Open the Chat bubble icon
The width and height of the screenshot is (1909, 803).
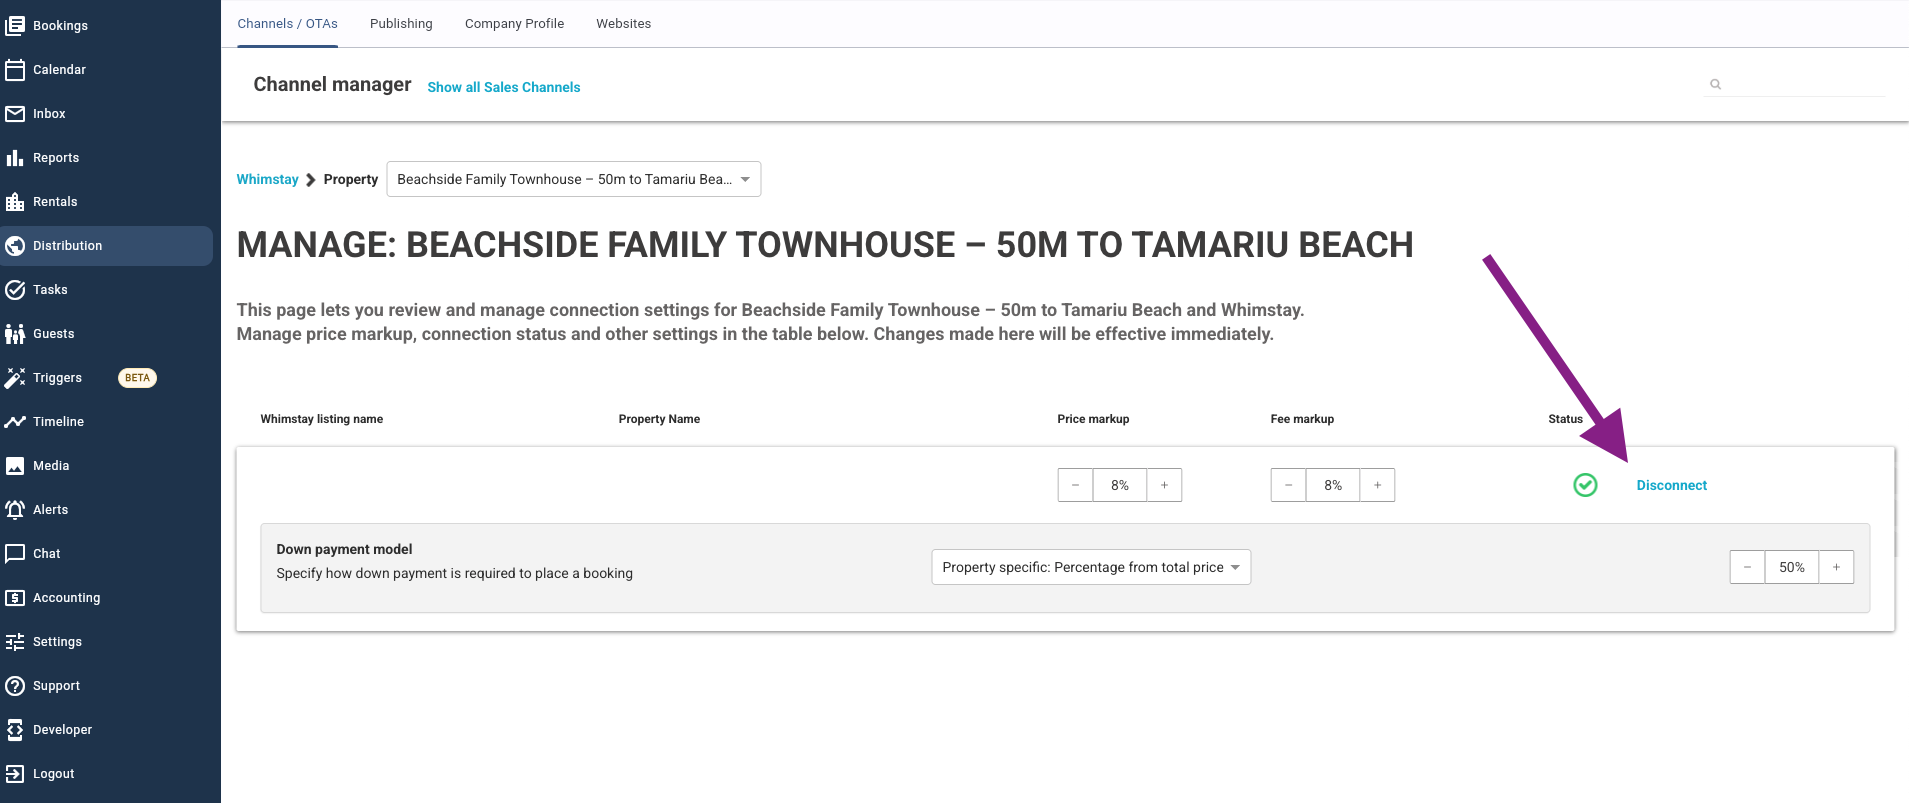point(15,554)
